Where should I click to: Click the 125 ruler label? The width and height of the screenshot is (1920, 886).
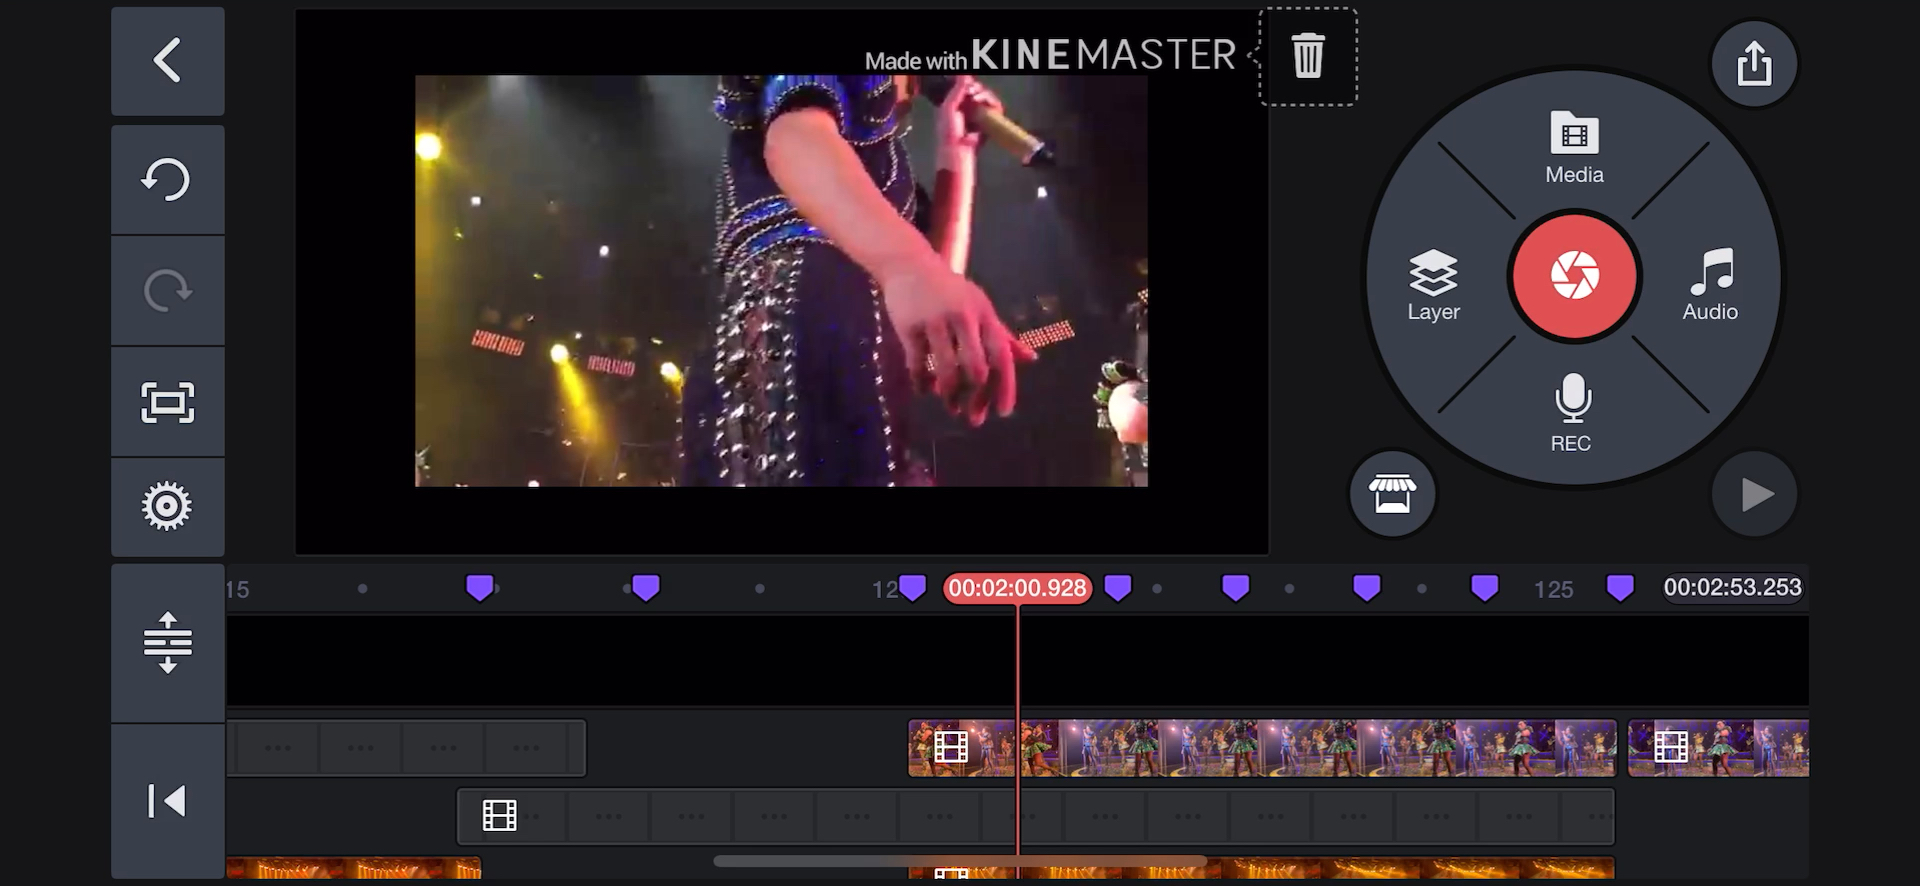click(1553, 589)
